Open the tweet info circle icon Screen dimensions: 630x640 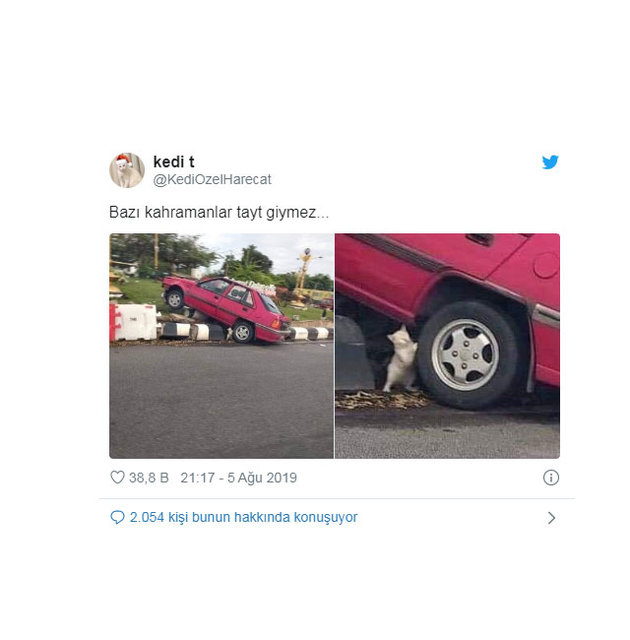(551, 478)
